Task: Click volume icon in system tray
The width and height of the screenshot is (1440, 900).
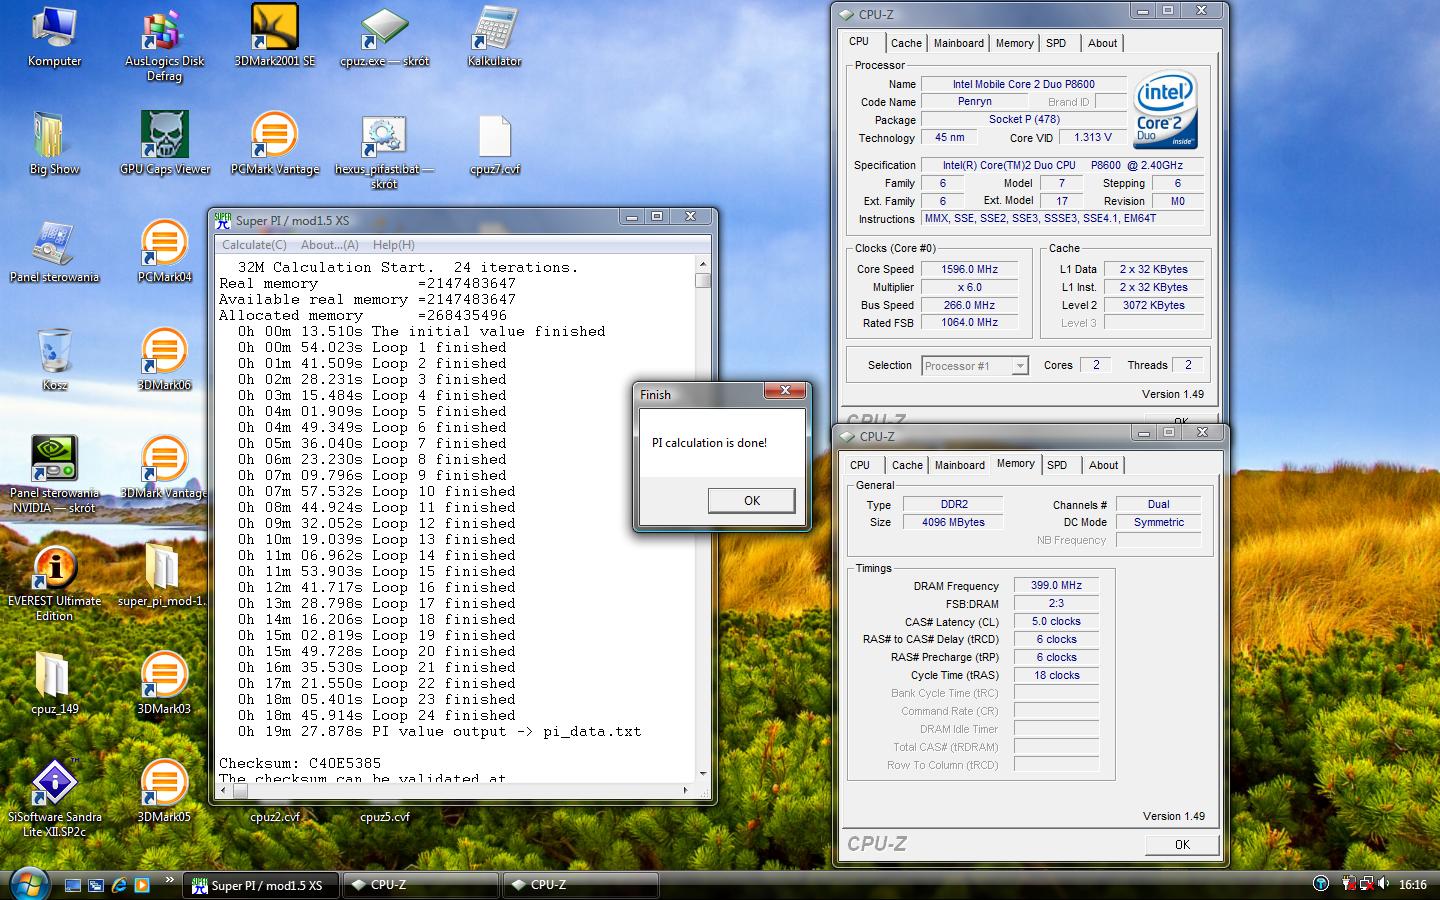Action: pos(1384,884)
